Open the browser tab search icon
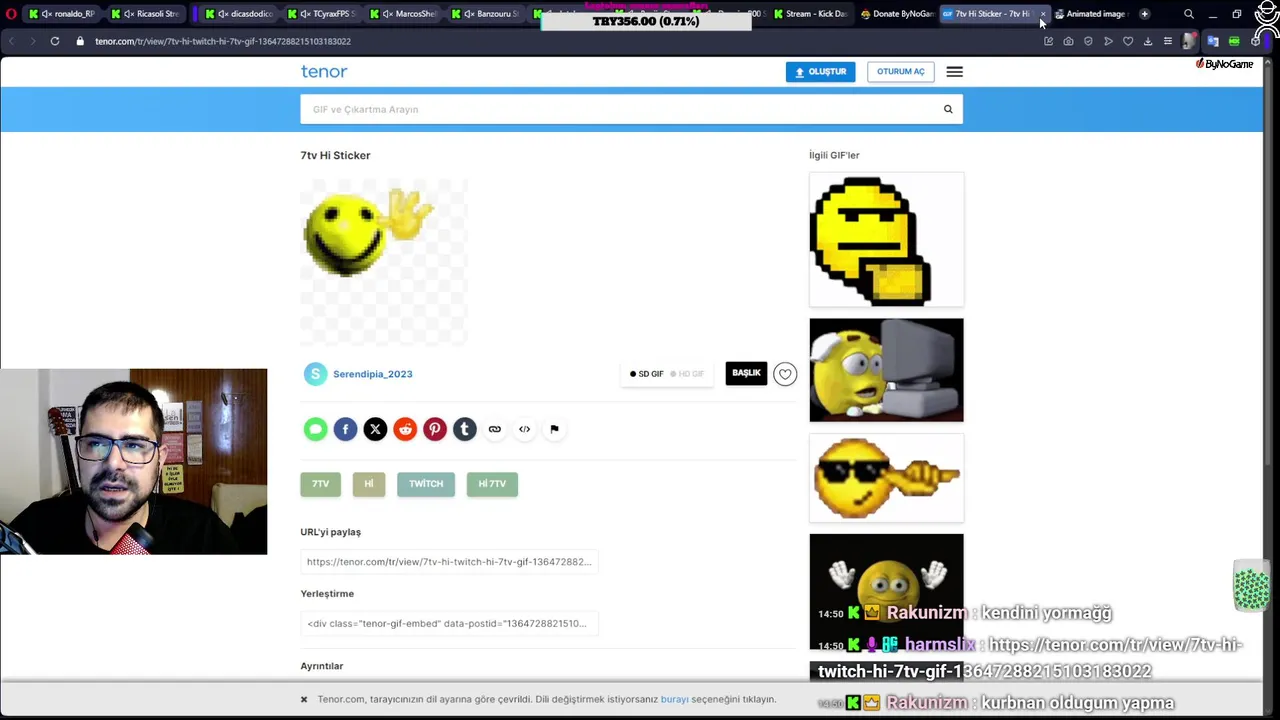The image size is (1280, 720). (x=1189, y=14)
